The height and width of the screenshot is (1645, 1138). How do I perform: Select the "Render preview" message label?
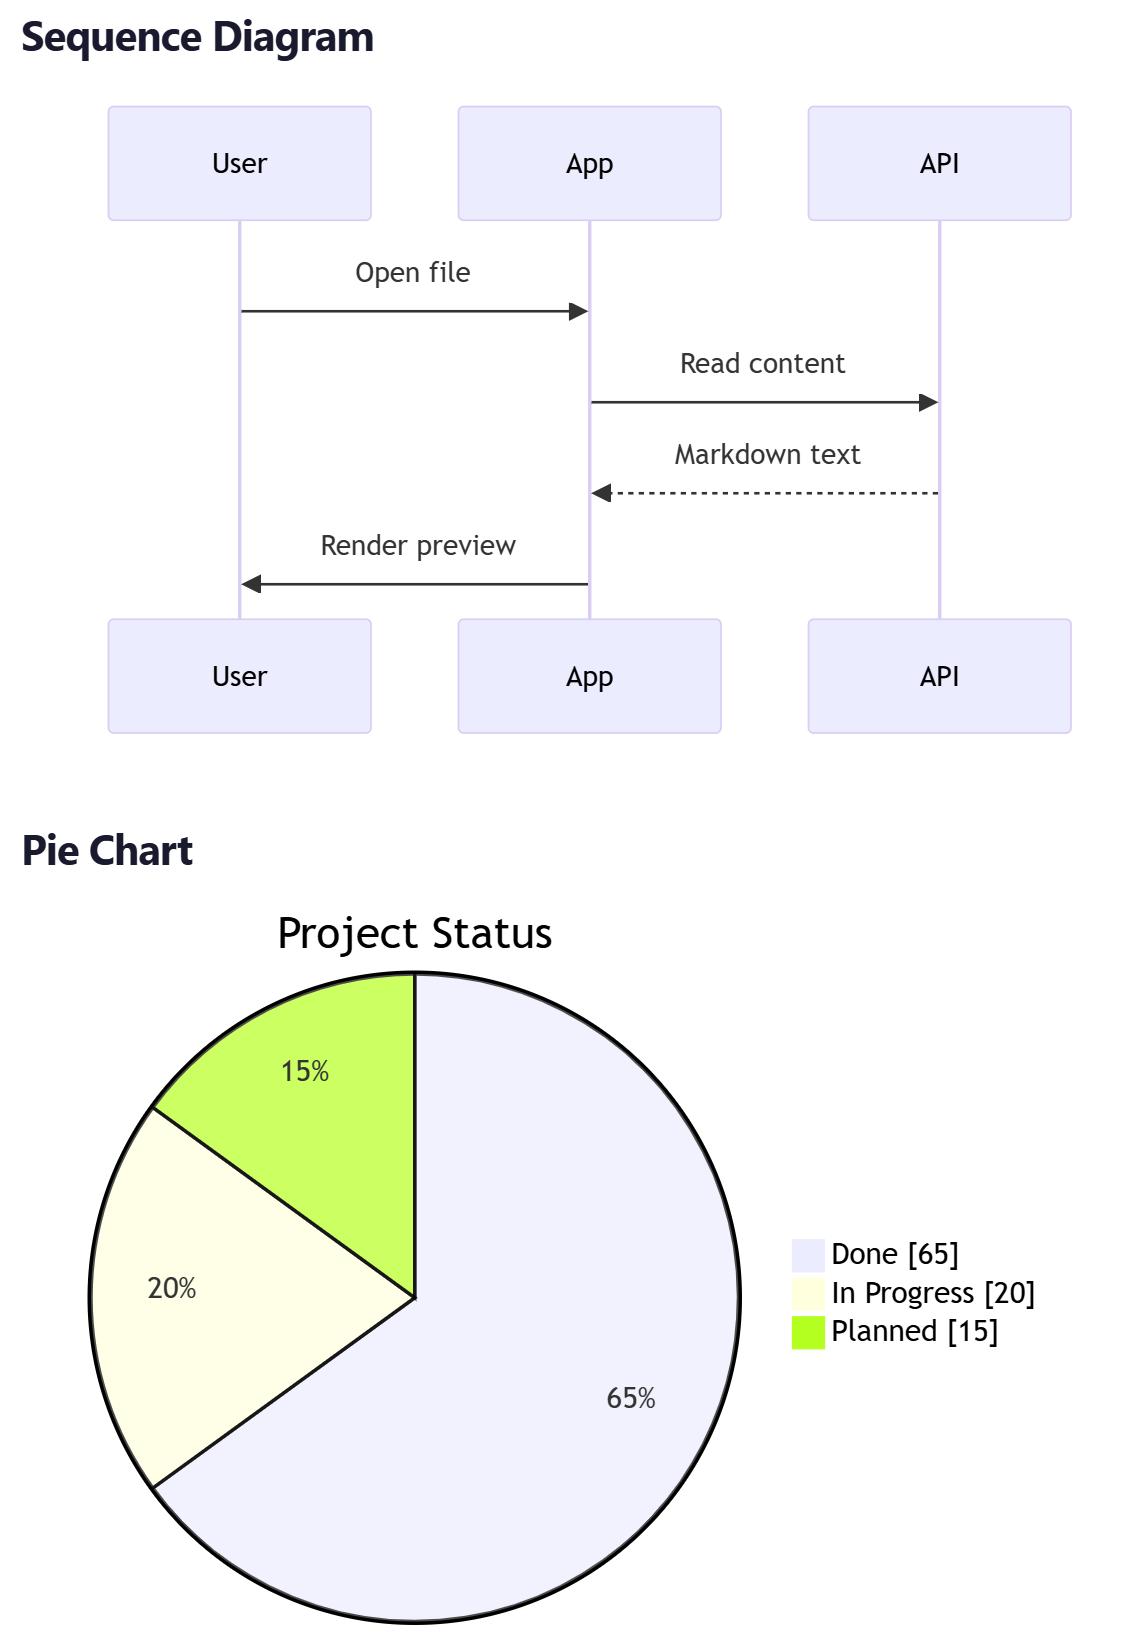(418, 546)
